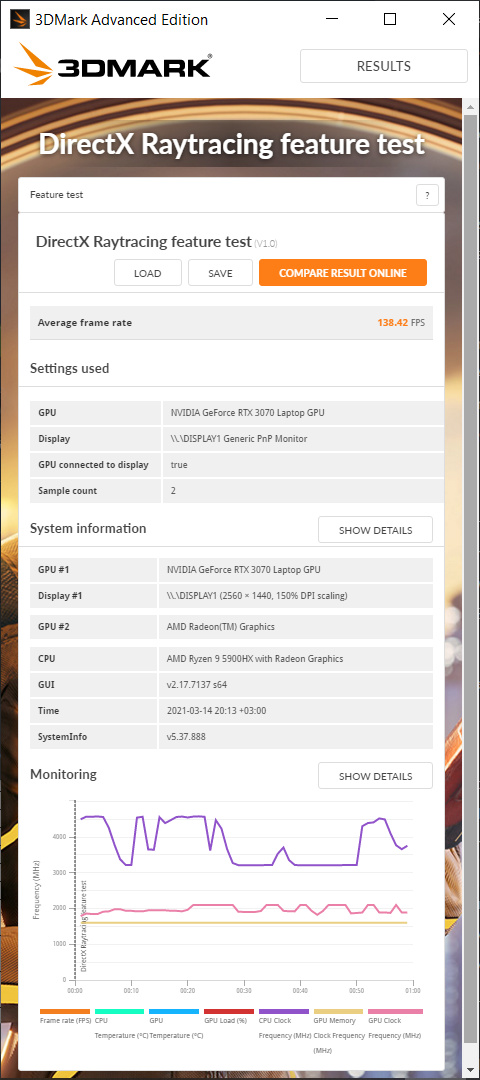480x1080 pixels.
Task: Show details for System information
Action: 375,530
